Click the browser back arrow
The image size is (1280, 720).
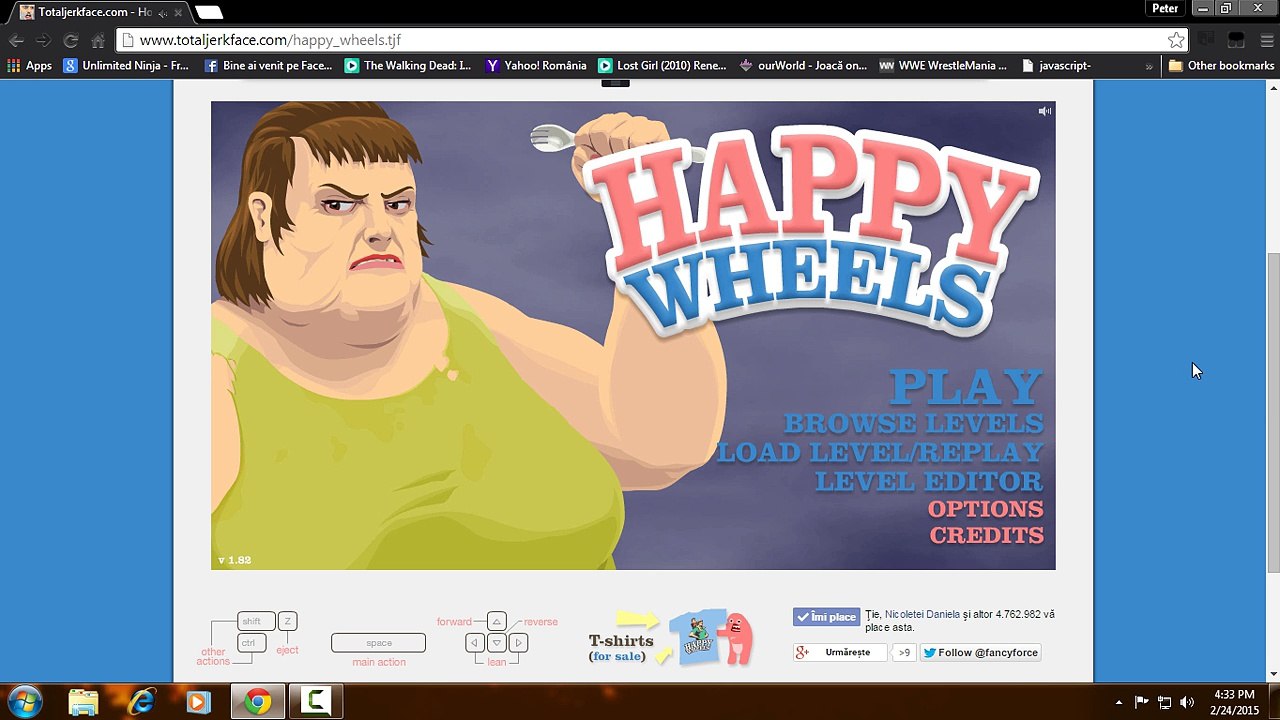tap(16, 40)
